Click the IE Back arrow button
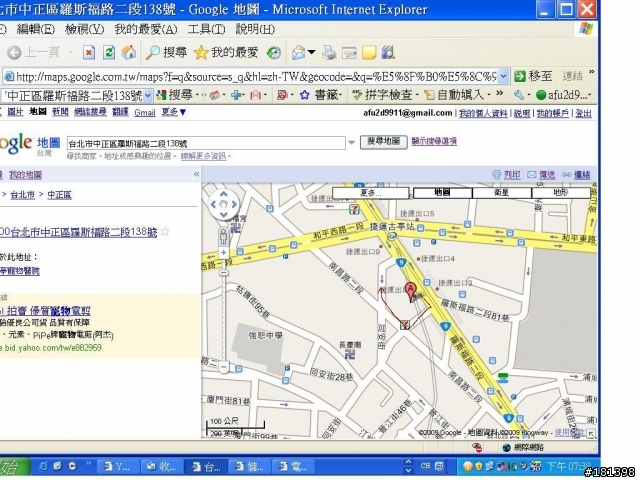This screenshot has width=640, height=480. [14, 52]
